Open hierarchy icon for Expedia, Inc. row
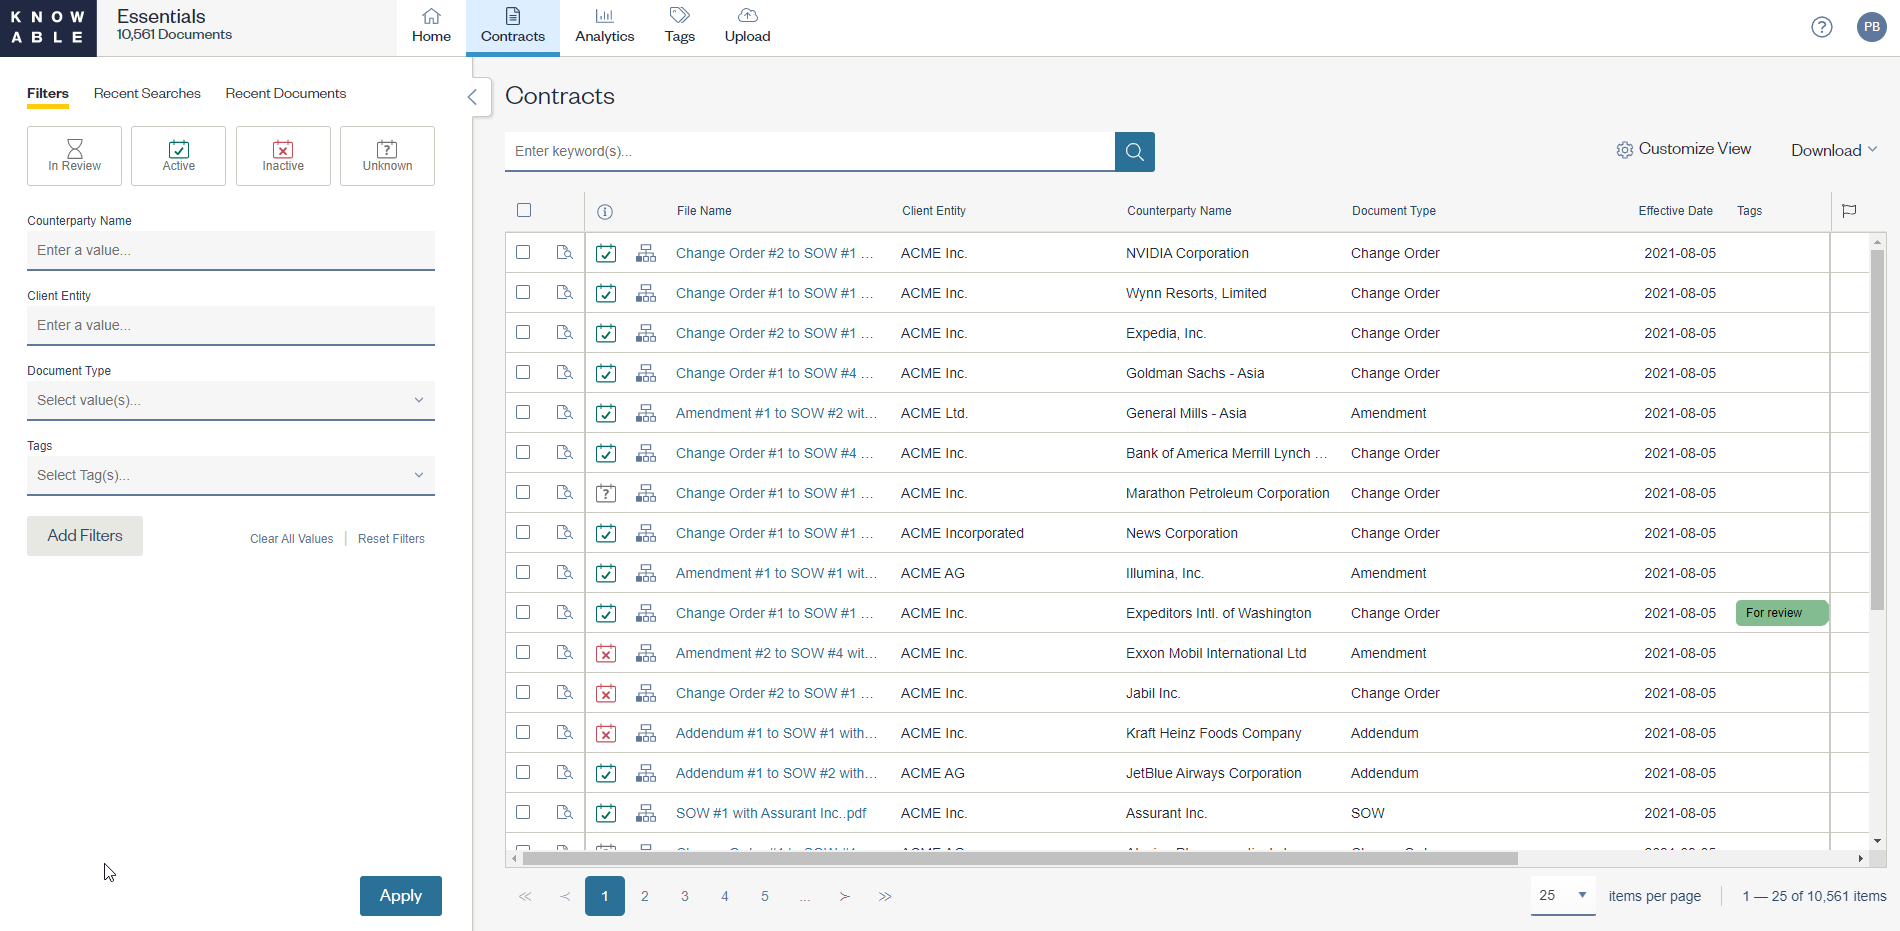This screenshot has height=931, width=1900. pyautogui.click(x=646, y=333)
